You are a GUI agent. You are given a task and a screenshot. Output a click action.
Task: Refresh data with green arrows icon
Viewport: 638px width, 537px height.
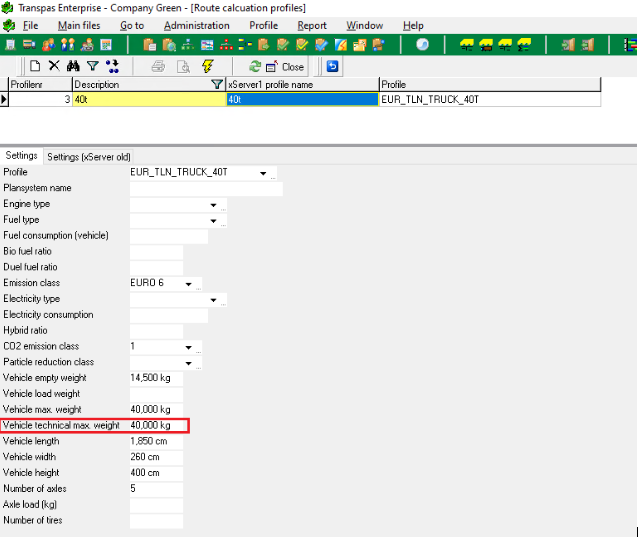pos(255,66)
